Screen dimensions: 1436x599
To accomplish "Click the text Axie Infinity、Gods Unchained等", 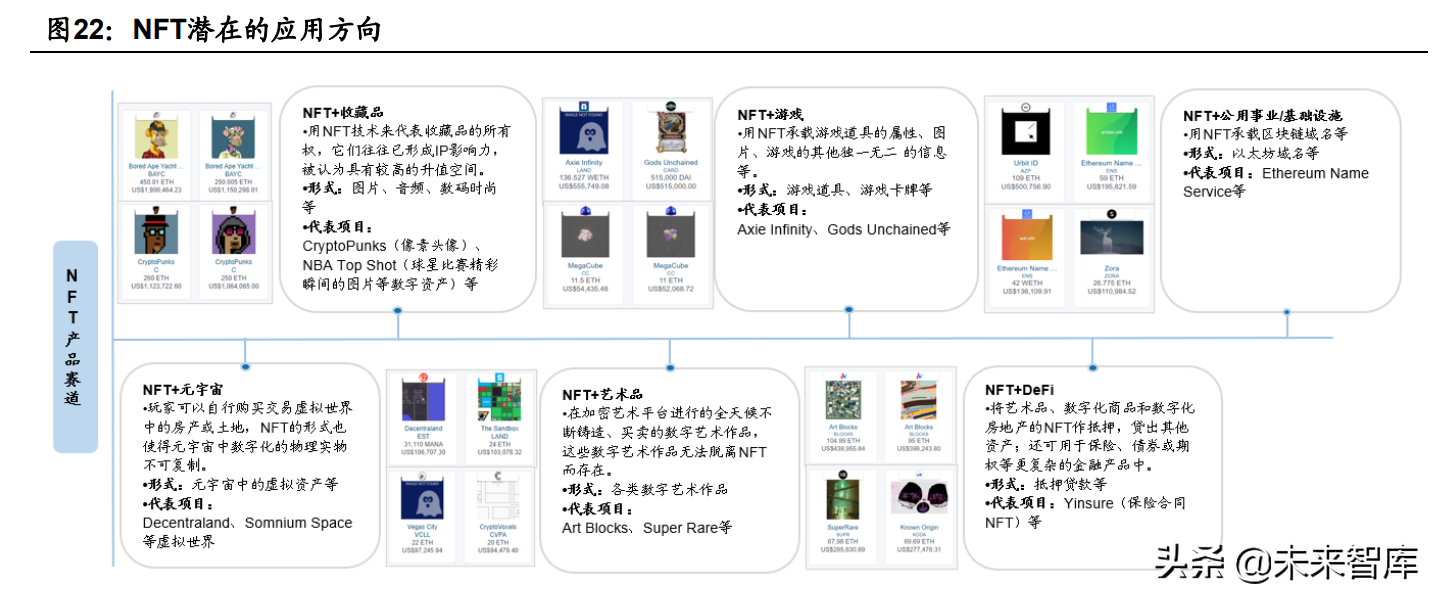I will pos(844,229).
